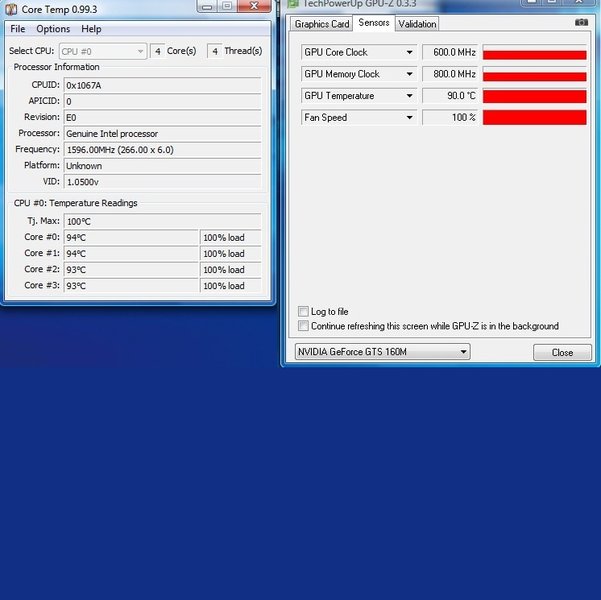Click the Close button in GPU-Z
The image size is (601, 600).
pos(562,352)
